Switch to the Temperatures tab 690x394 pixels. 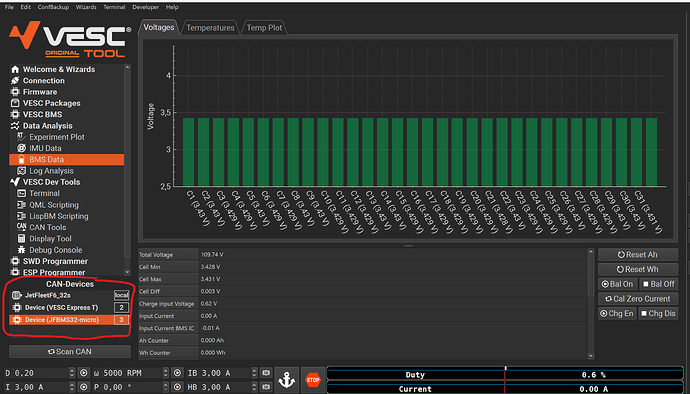point(210,28)
